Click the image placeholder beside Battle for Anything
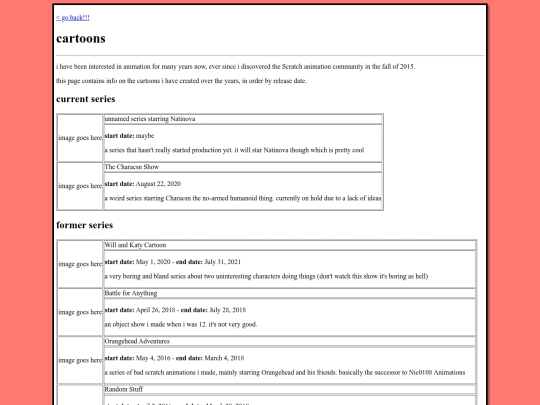This screenshot has width=540, height=405. click(80, 312)
